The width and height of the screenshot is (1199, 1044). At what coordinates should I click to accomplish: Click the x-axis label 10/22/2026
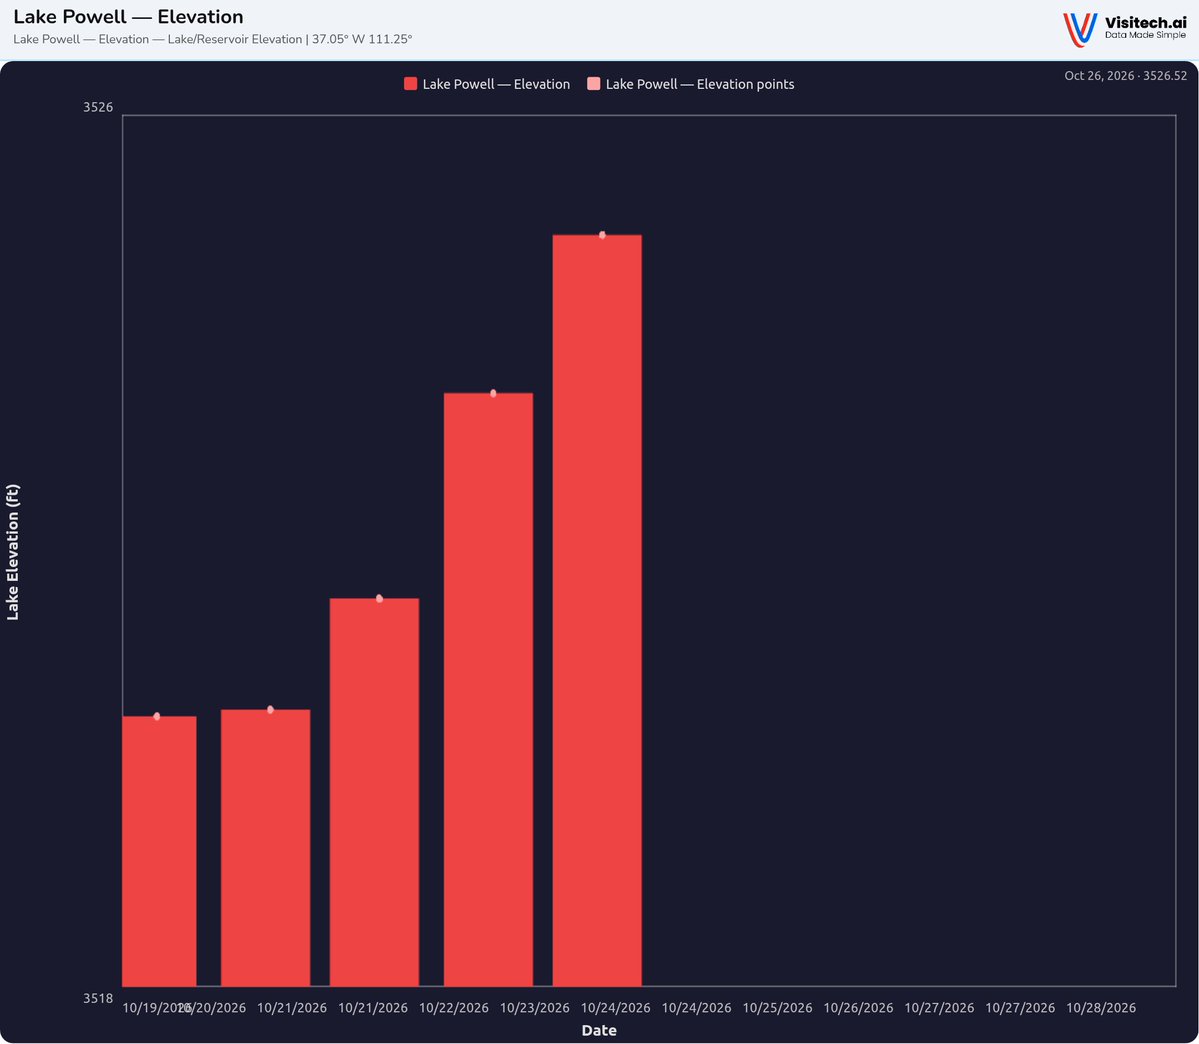453,1008
